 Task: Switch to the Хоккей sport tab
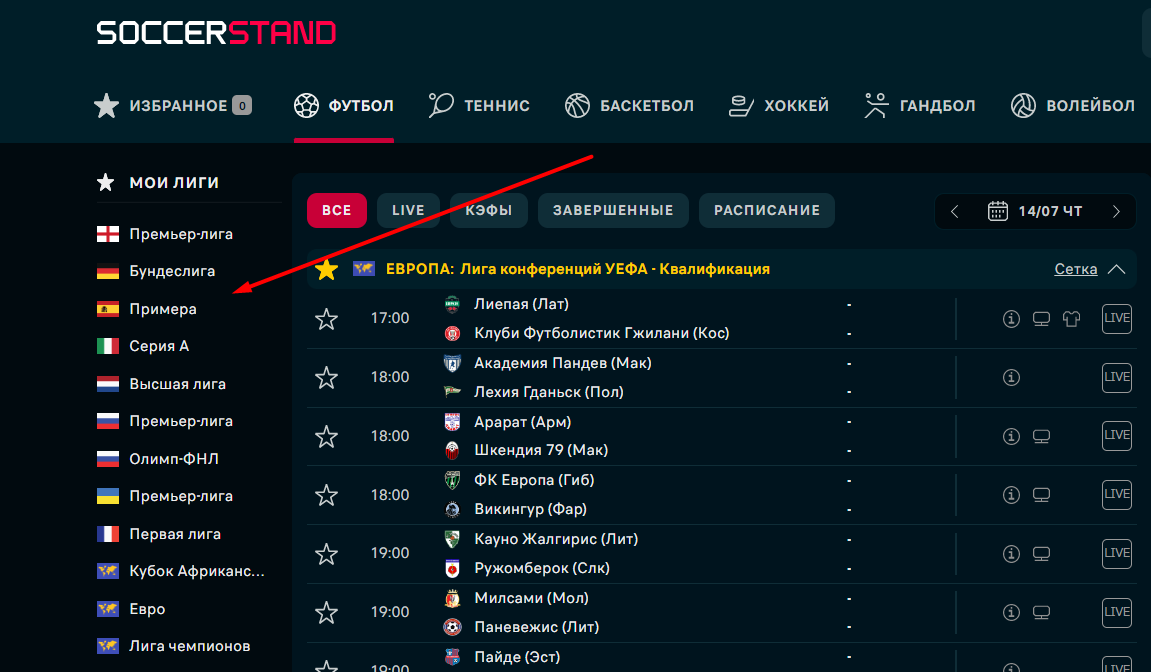click(779, 106)
